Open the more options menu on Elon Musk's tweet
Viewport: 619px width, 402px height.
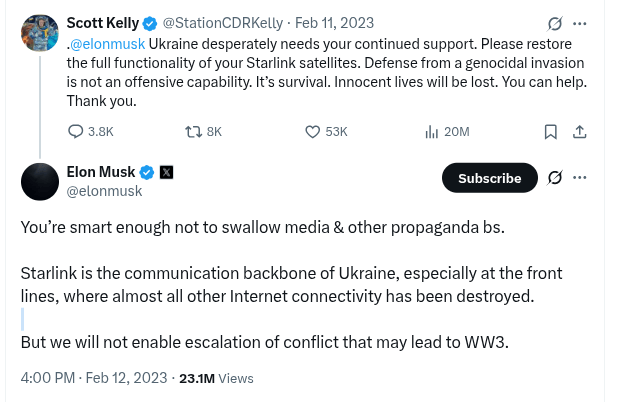582,178
